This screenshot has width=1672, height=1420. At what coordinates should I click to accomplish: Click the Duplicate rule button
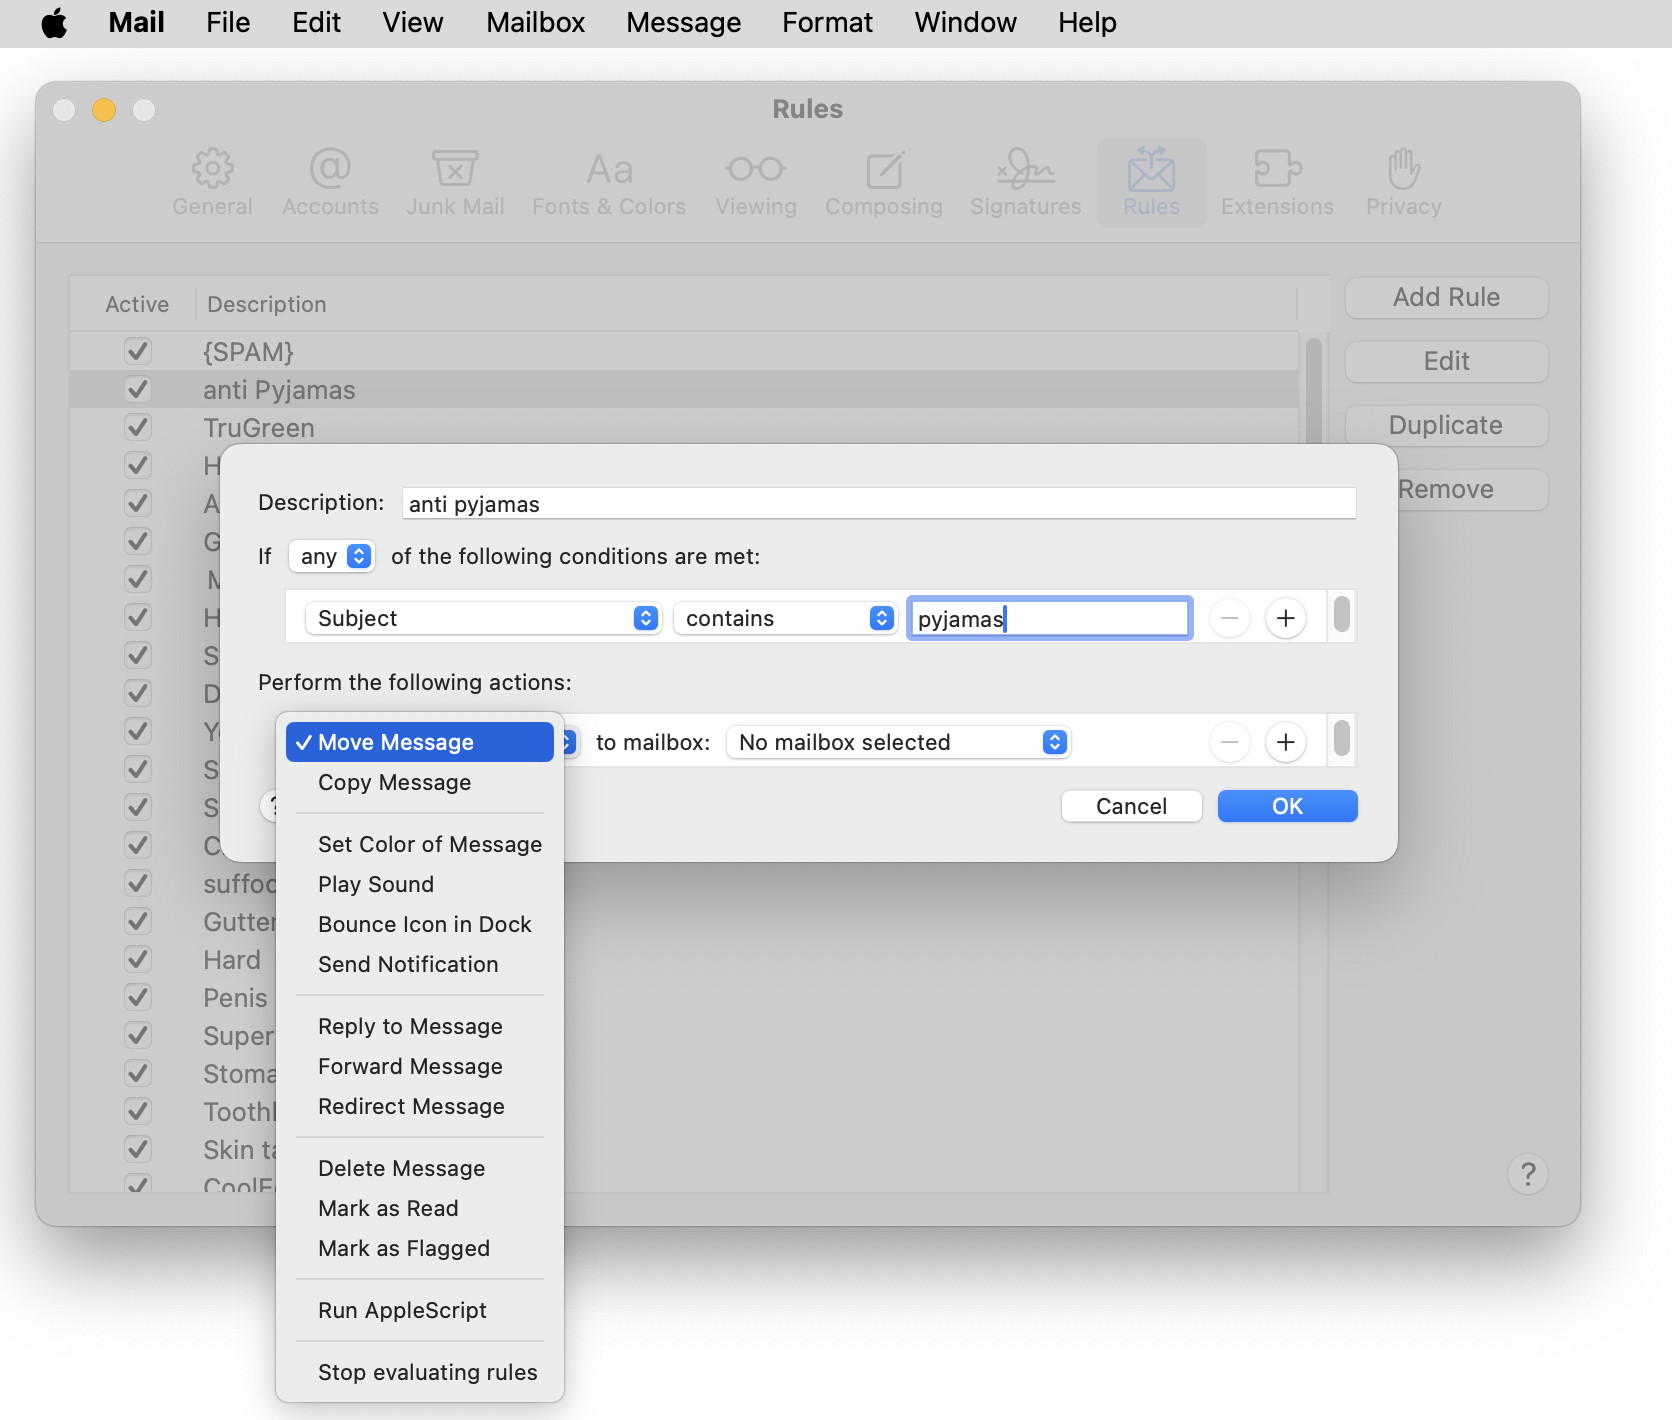point(1446,425)
